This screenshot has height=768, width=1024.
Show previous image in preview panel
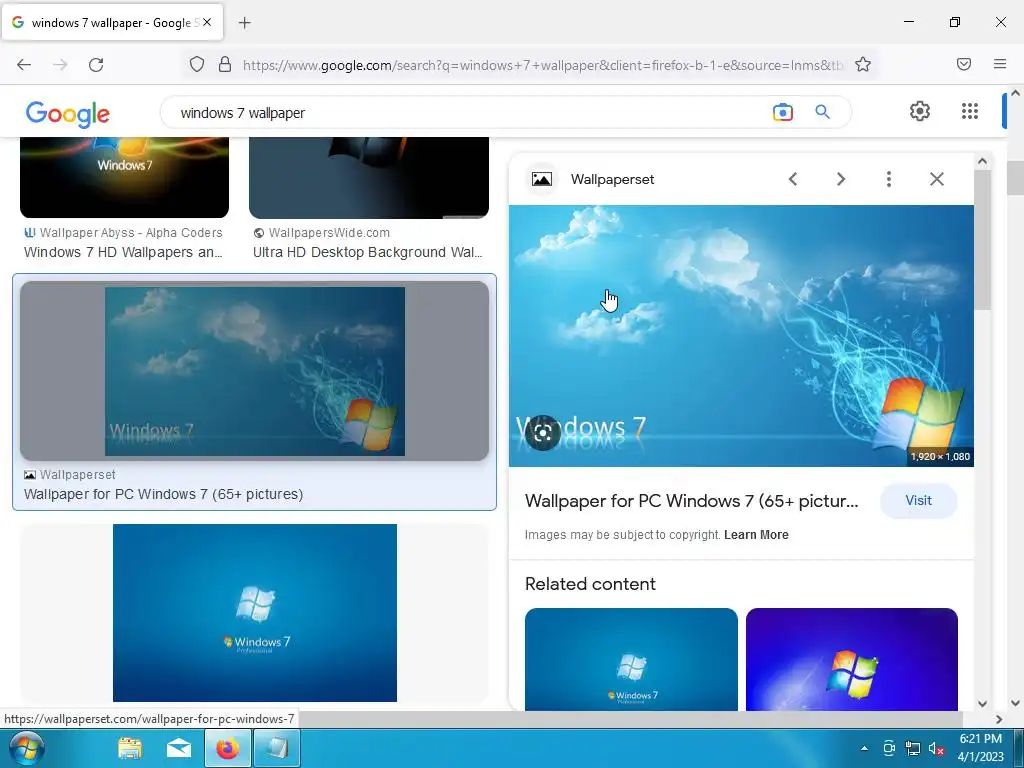point(793,179)
